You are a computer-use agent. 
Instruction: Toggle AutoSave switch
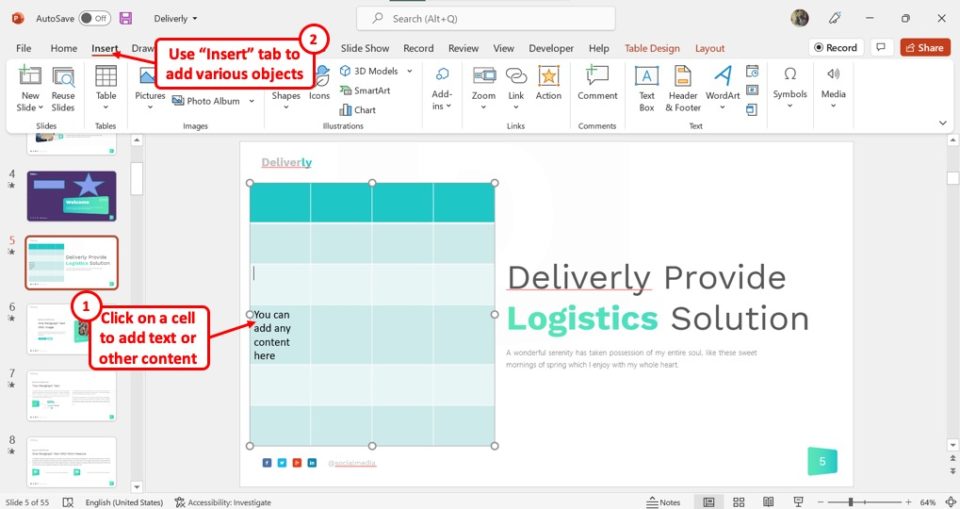(x=94, y=18)
